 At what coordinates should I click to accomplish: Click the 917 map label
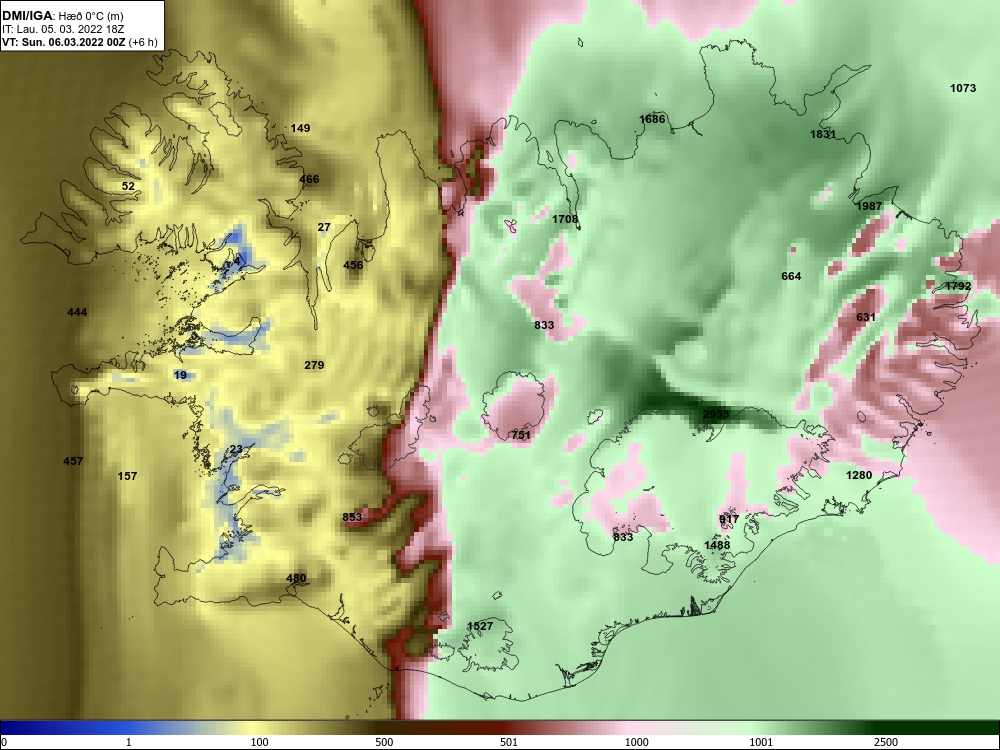pos(729,520)
